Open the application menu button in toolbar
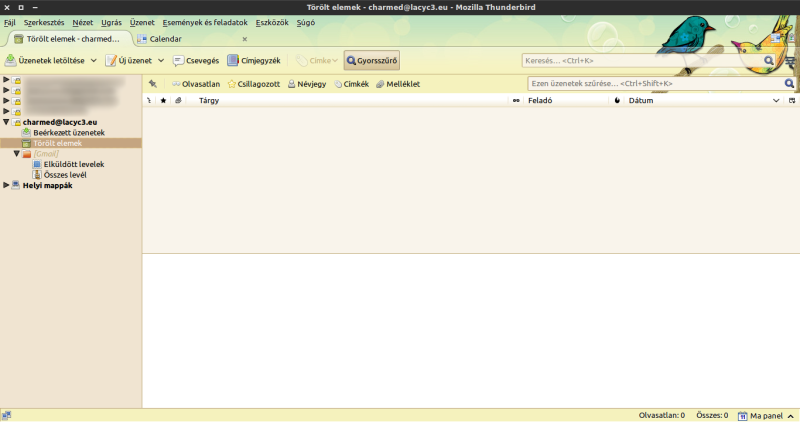This screenshot has height=422, width=800. point(791,61)
